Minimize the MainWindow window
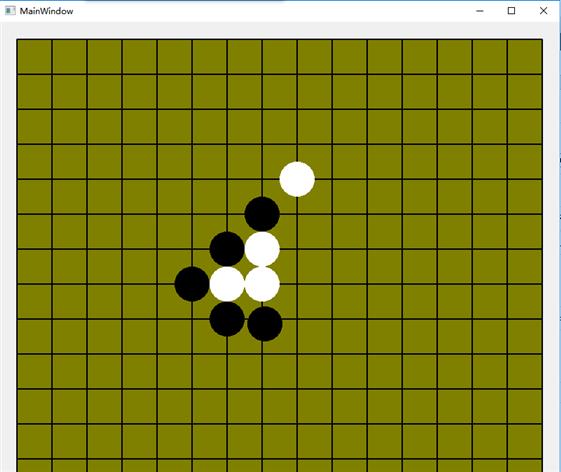 tap(480, 11)
